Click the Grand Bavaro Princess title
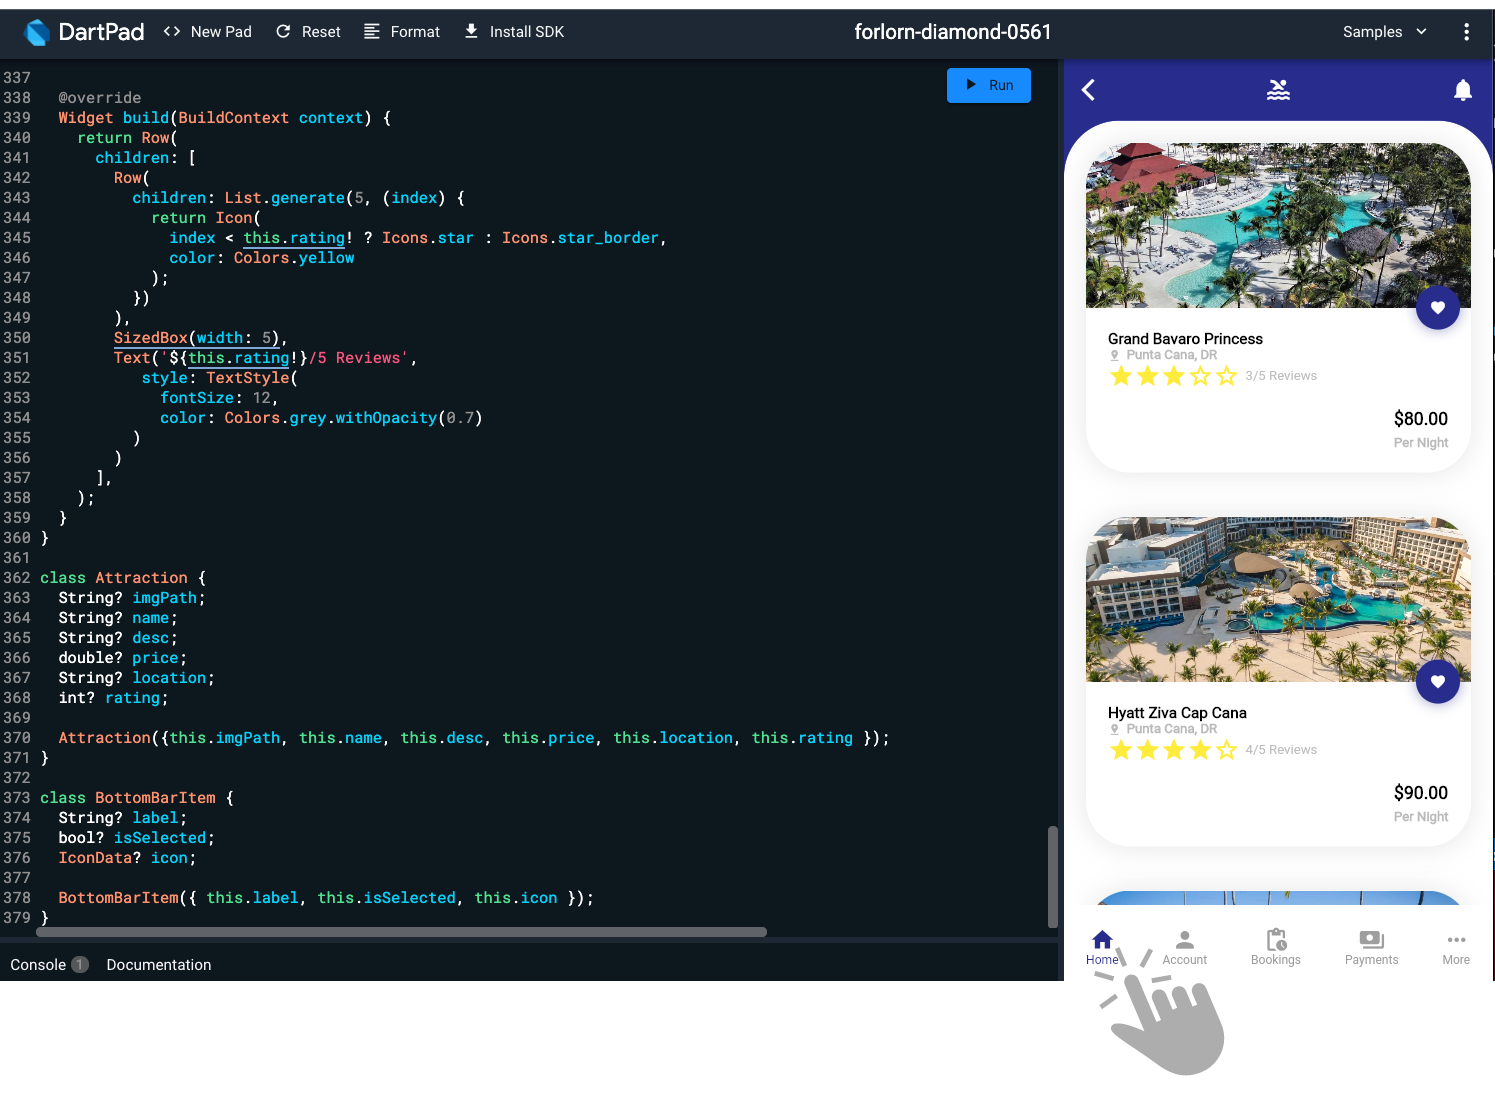Screen dimensions: 1495x1099 (x=1185, y=339)
